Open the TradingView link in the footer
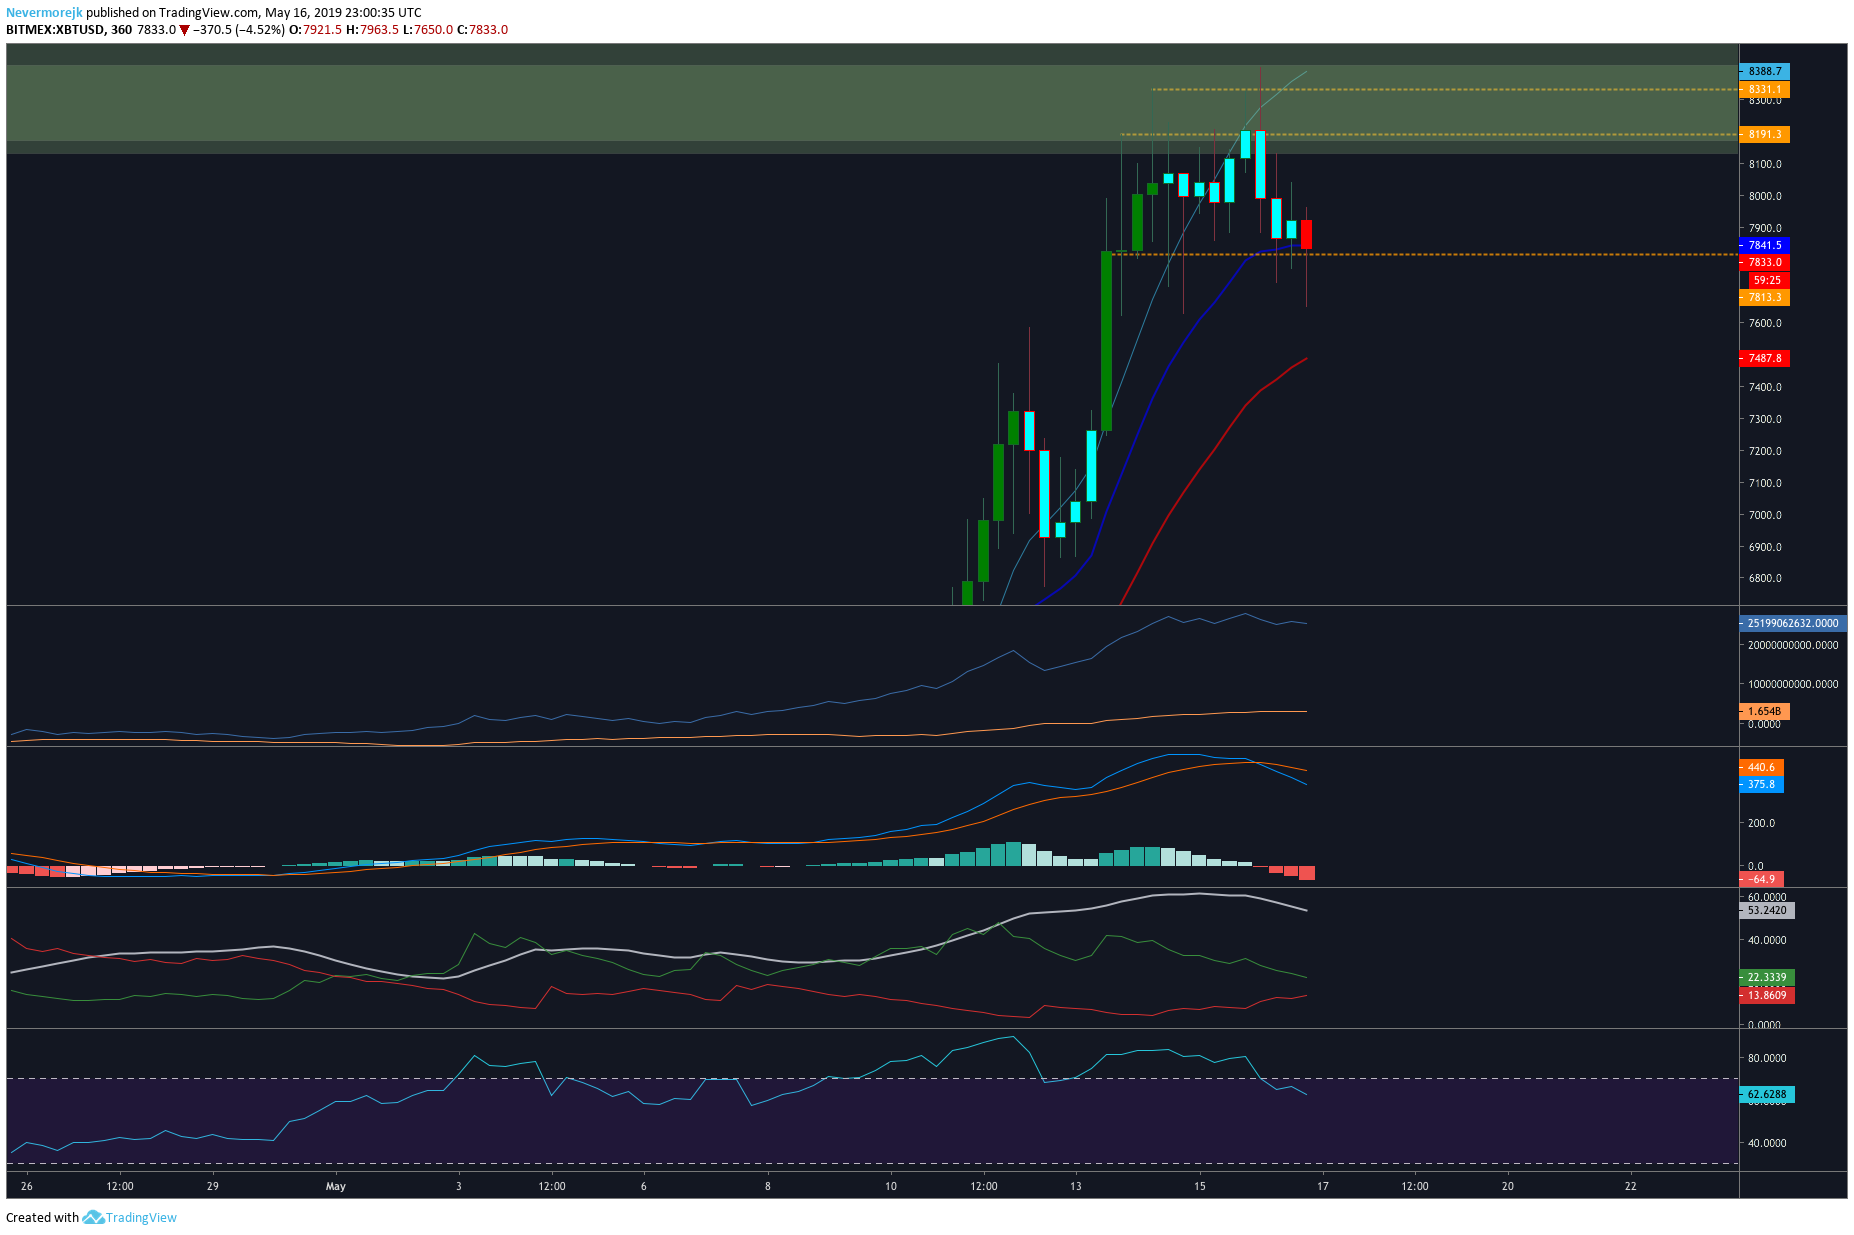Viewport: 1854px width, 1235px height. coord(141,1217)
